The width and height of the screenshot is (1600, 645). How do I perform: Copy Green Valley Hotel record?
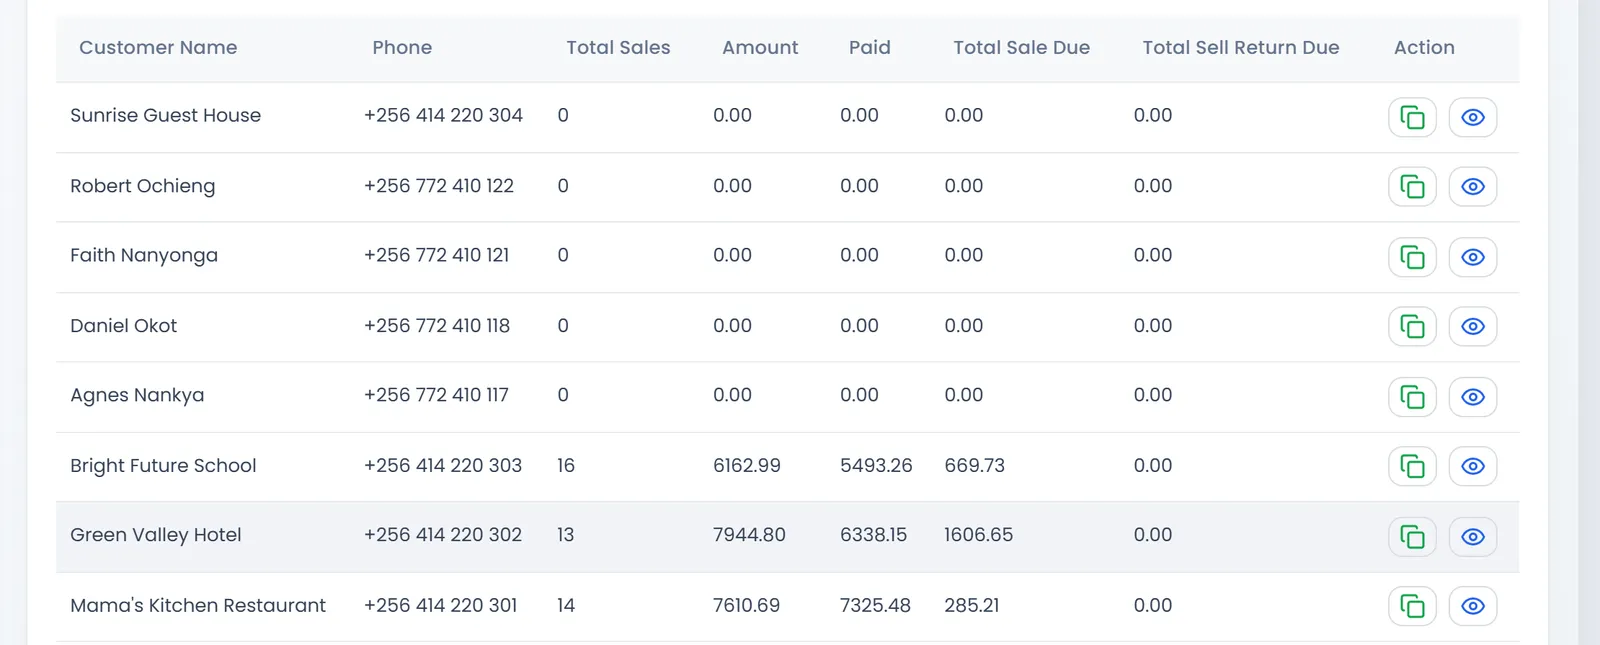[x=1412, y=537]
